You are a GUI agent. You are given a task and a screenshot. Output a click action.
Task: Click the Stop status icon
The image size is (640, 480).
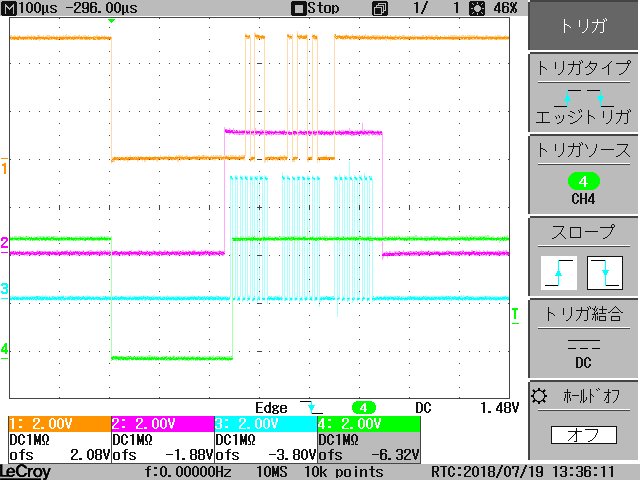(298, 9)
